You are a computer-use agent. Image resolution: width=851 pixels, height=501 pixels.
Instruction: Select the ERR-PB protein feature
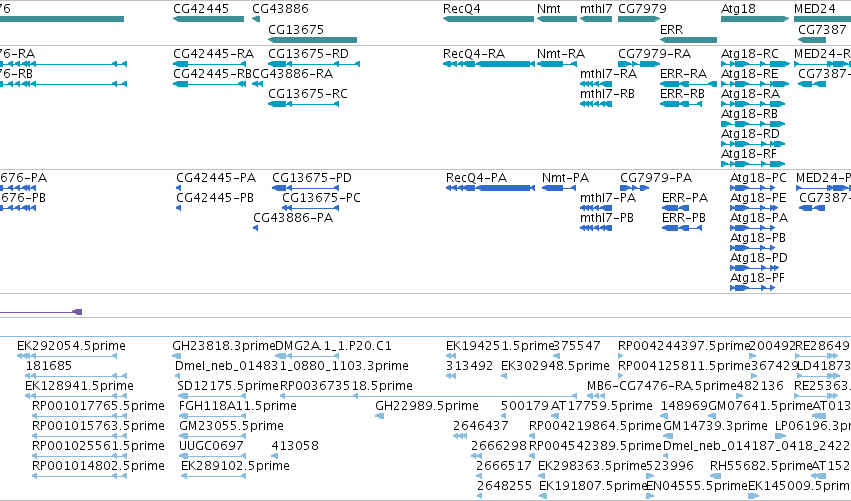(x=682, y=229)
